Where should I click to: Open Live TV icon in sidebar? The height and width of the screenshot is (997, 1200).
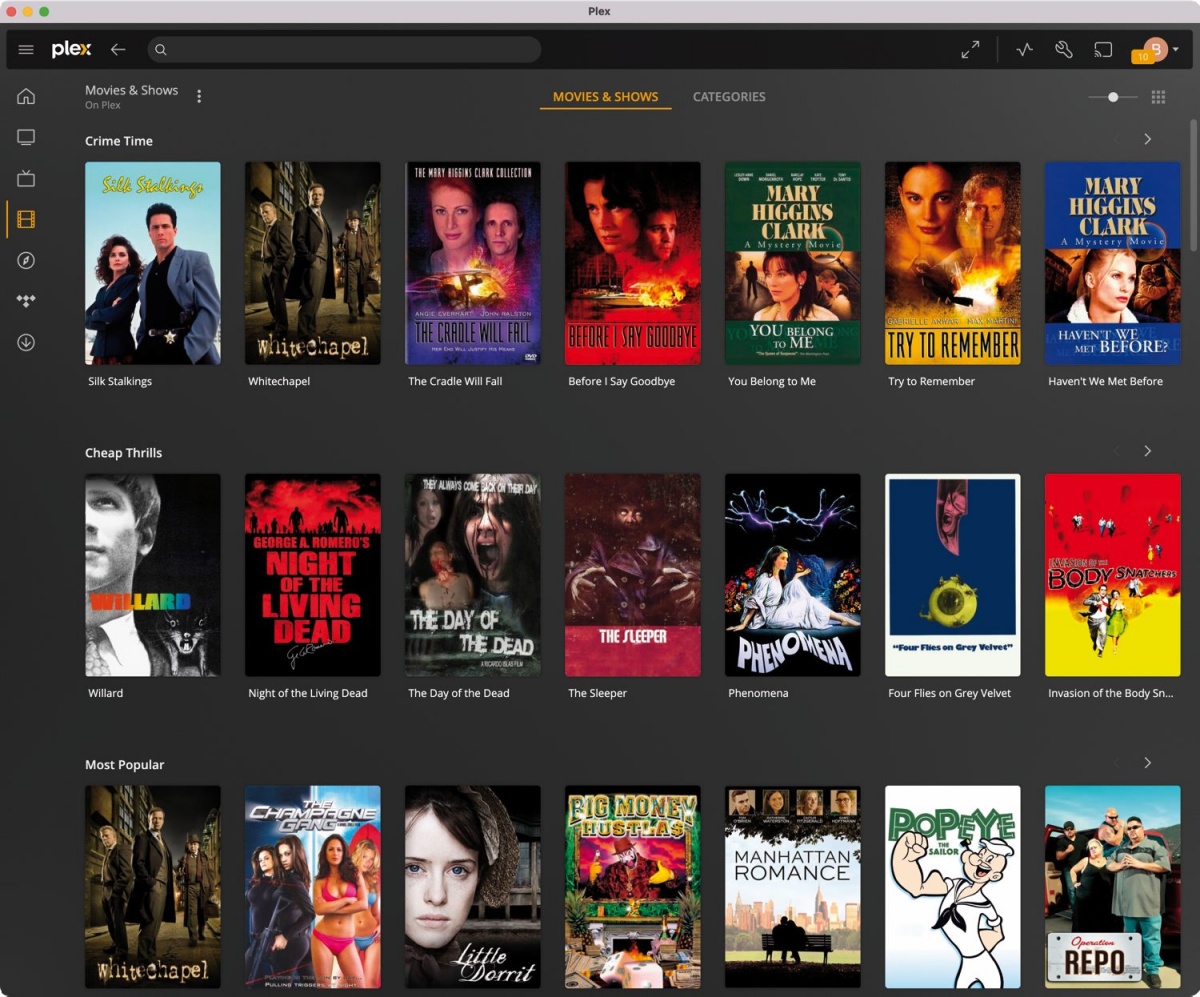(x=26, y=178)
